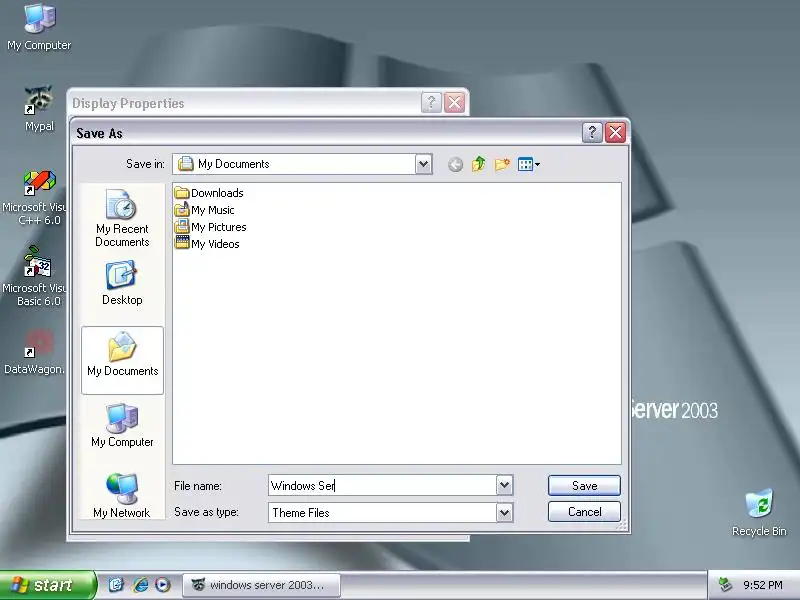Close the Save As dialog

click(615, 133)
